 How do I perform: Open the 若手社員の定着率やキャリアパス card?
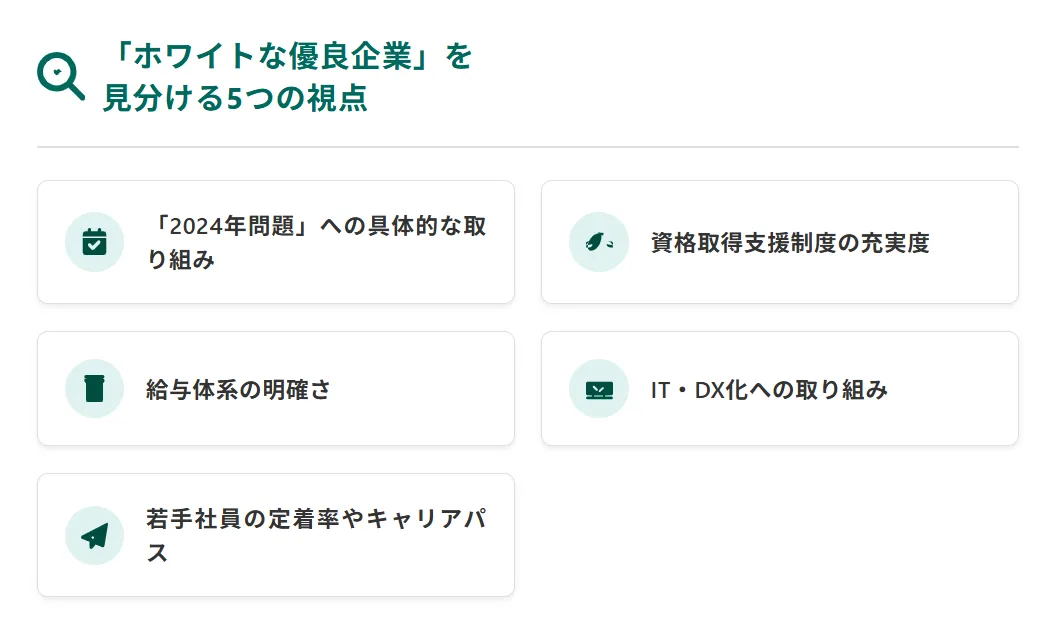pos(276,535)
